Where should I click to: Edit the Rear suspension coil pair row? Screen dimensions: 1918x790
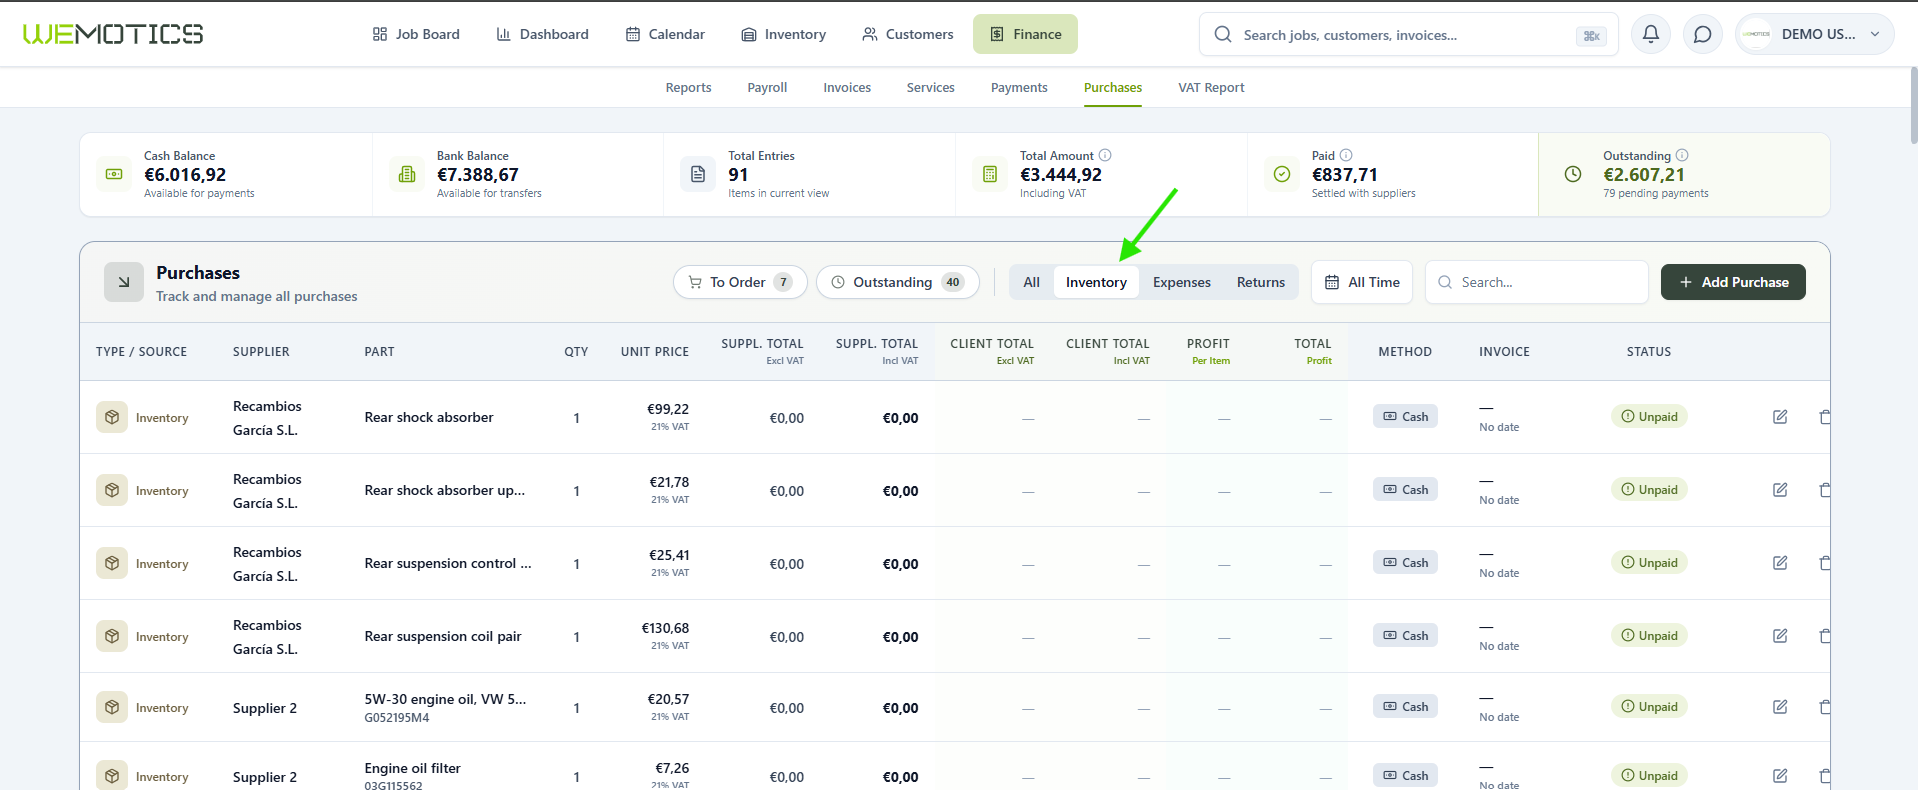coord(1780,636)
